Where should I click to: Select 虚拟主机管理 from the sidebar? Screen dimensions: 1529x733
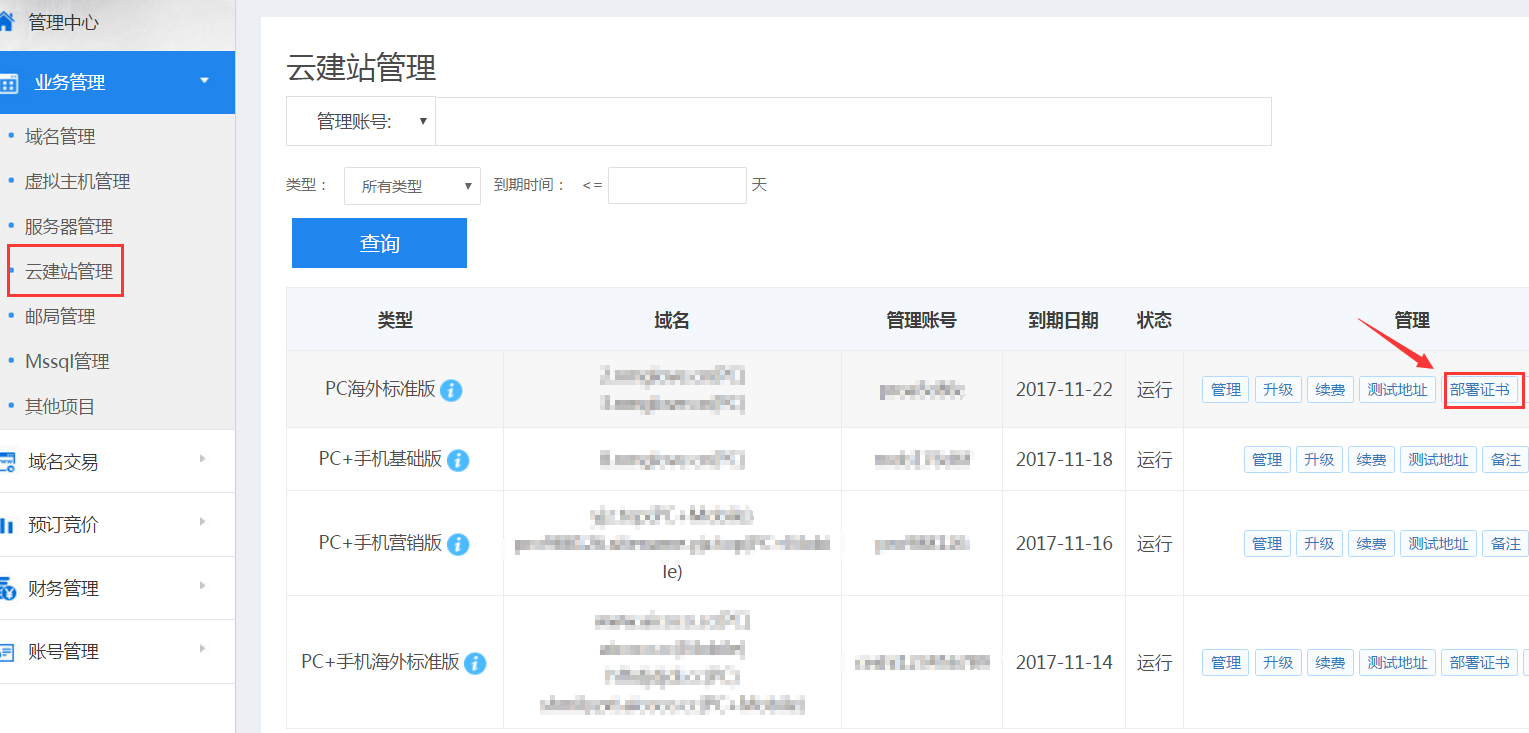tap(77, 182)
